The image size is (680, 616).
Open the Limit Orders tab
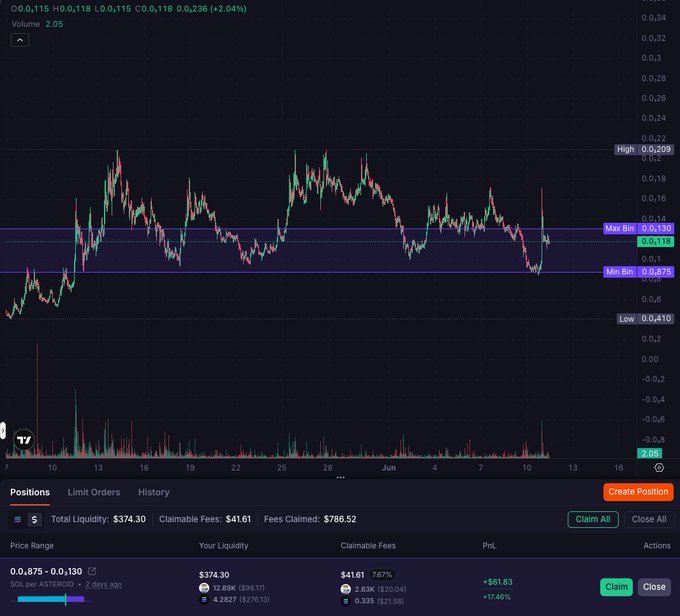point(94,492)
